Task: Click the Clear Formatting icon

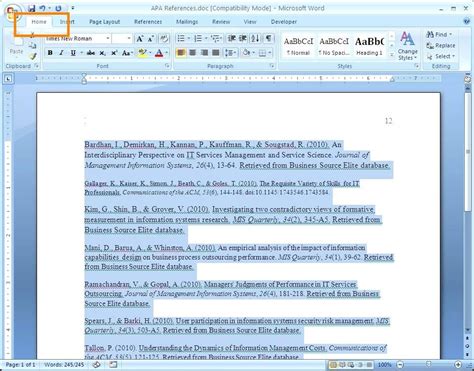Action: (x=164, y=39)
